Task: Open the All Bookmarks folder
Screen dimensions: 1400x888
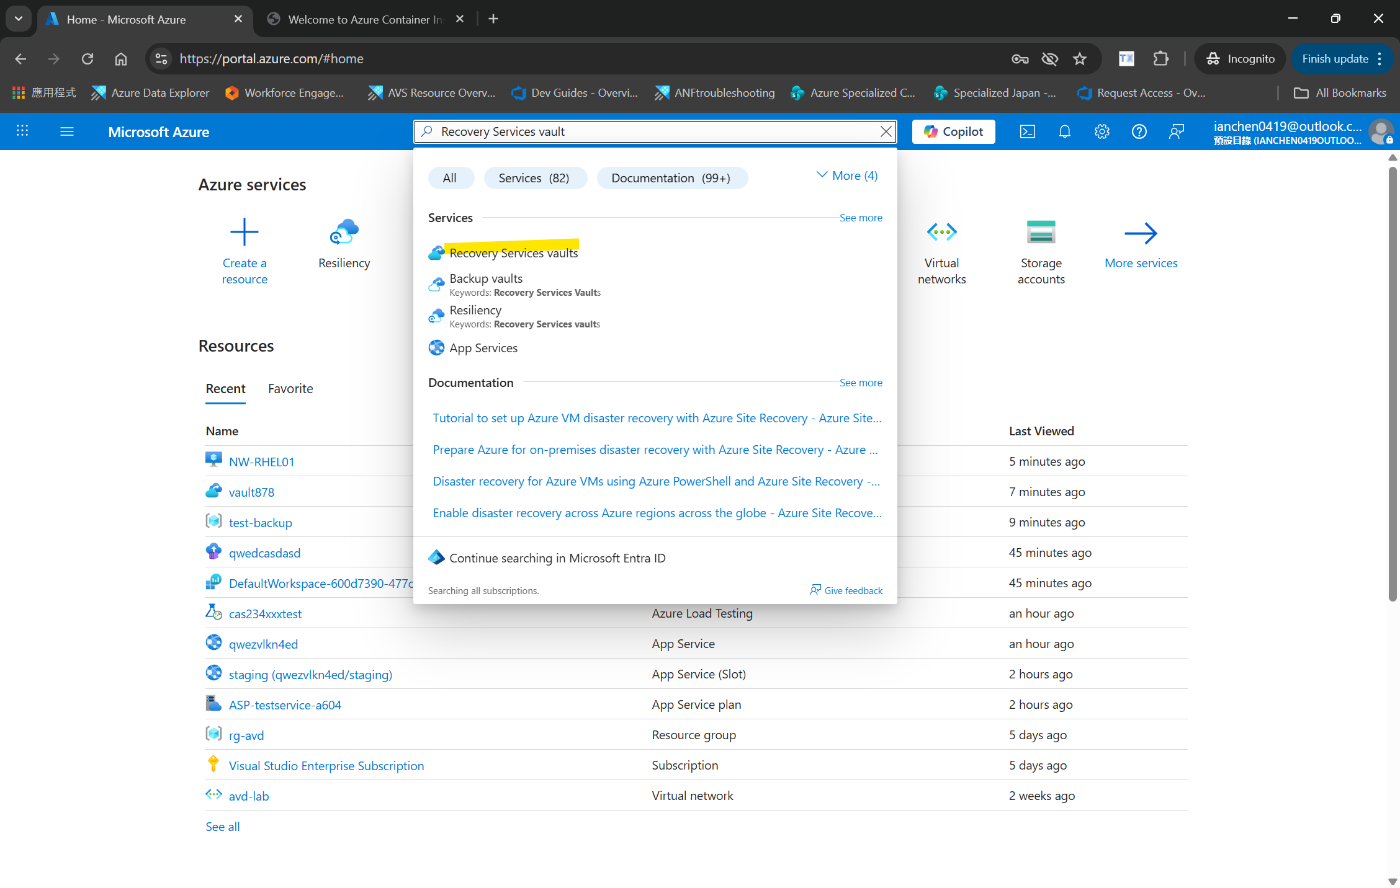Action: [x=1340, y=93]
